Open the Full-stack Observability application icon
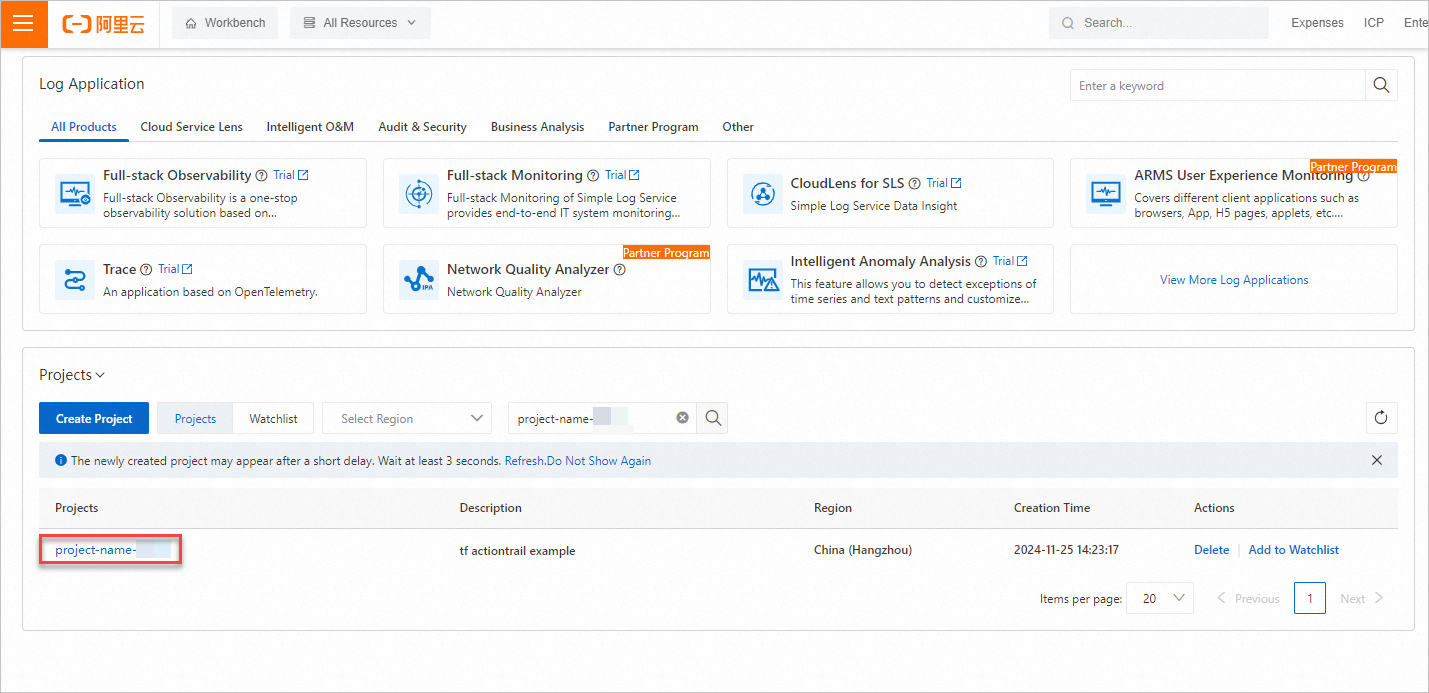This screenshot has height=693, width=1429. pos(75,193)
